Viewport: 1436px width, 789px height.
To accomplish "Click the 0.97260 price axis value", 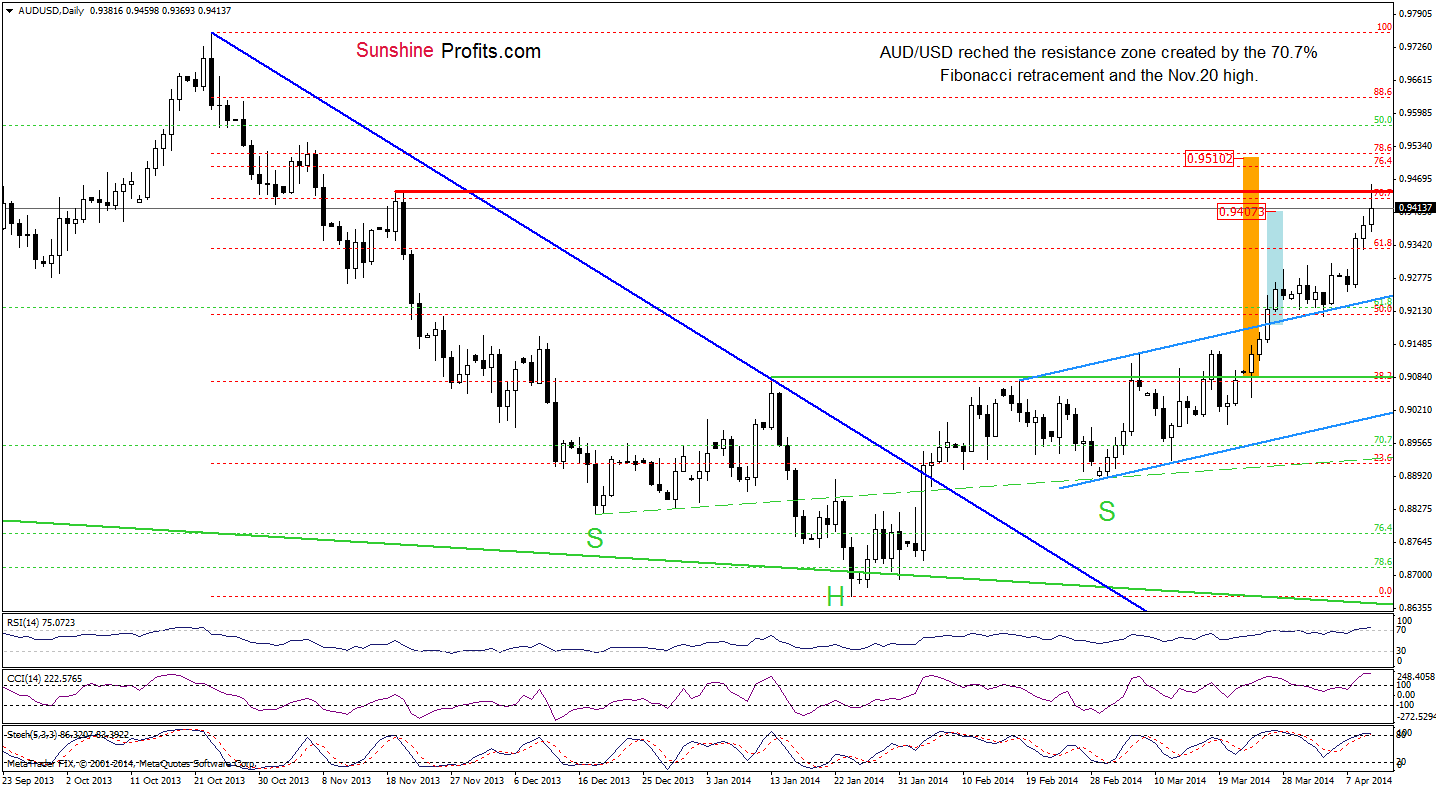I will tap(1416, 47).
